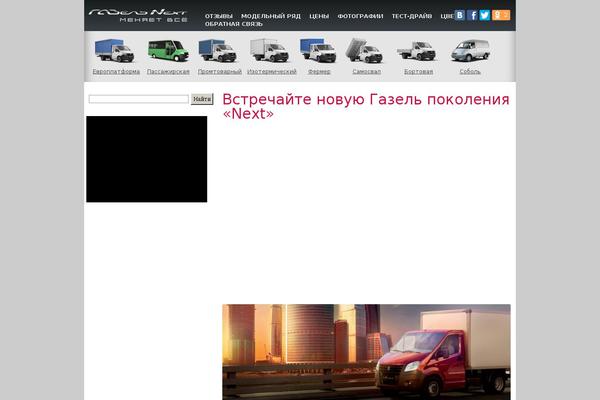600x400 pixels.
Task: Follow the Изотермический text link
Action: 272,72
